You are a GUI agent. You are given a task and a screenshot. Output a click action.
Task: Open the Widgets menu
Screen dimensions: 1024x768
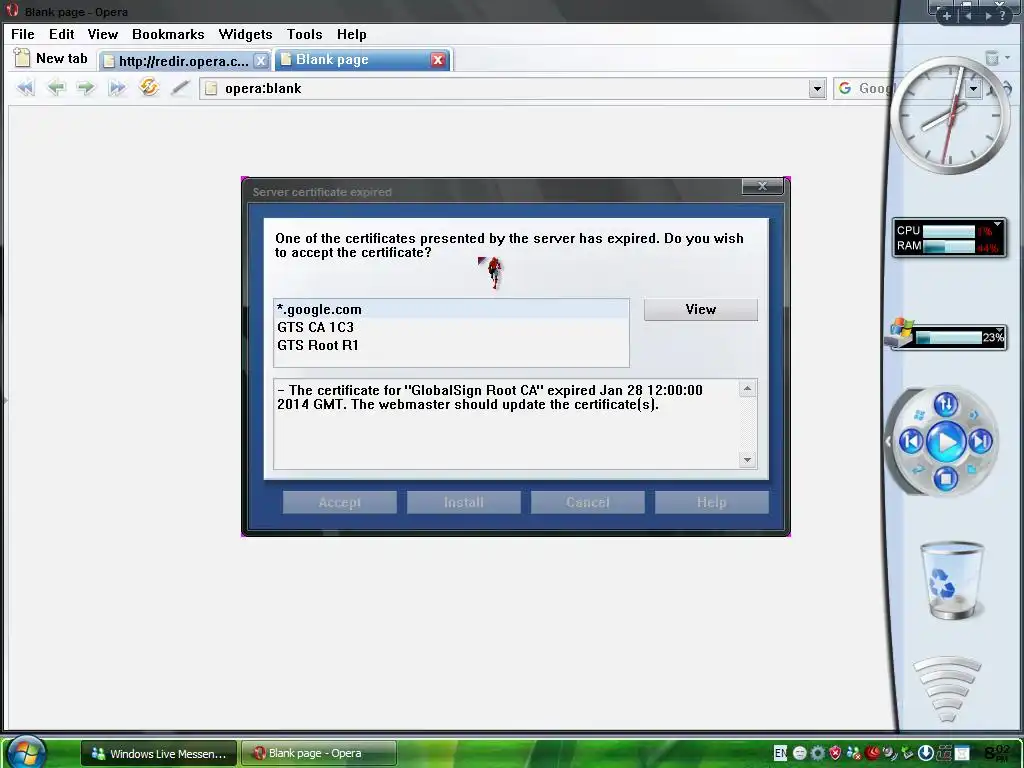tap(245, 34)
